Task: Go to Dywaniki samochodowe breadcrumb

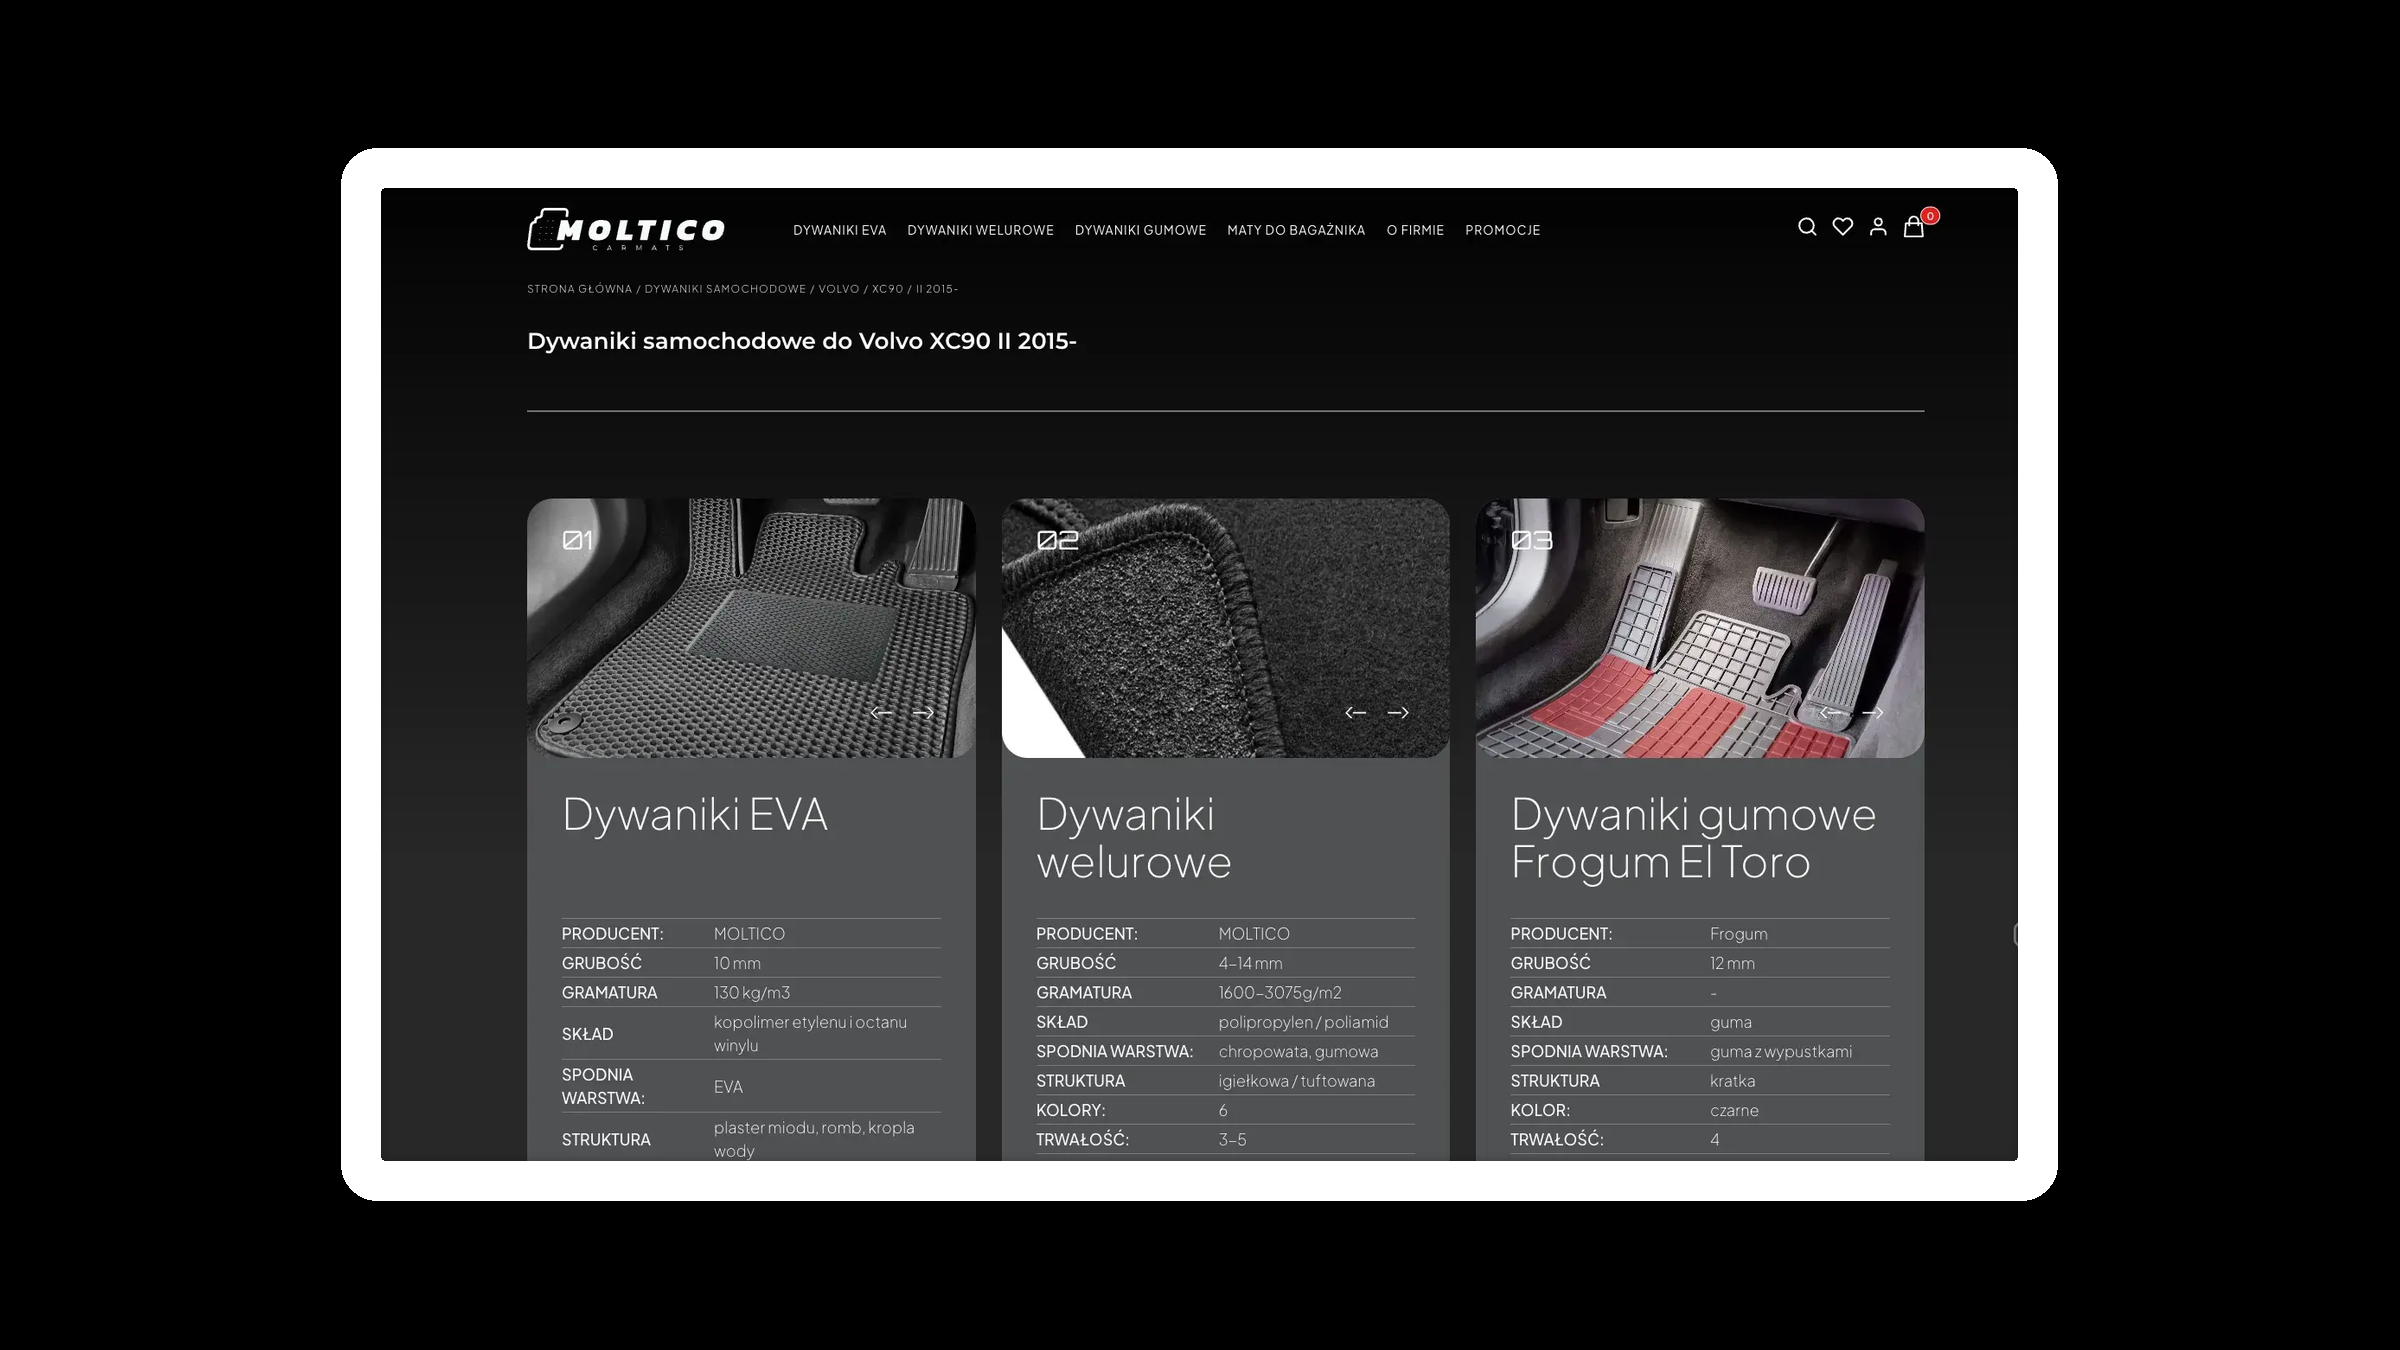Action: (725, 289)
